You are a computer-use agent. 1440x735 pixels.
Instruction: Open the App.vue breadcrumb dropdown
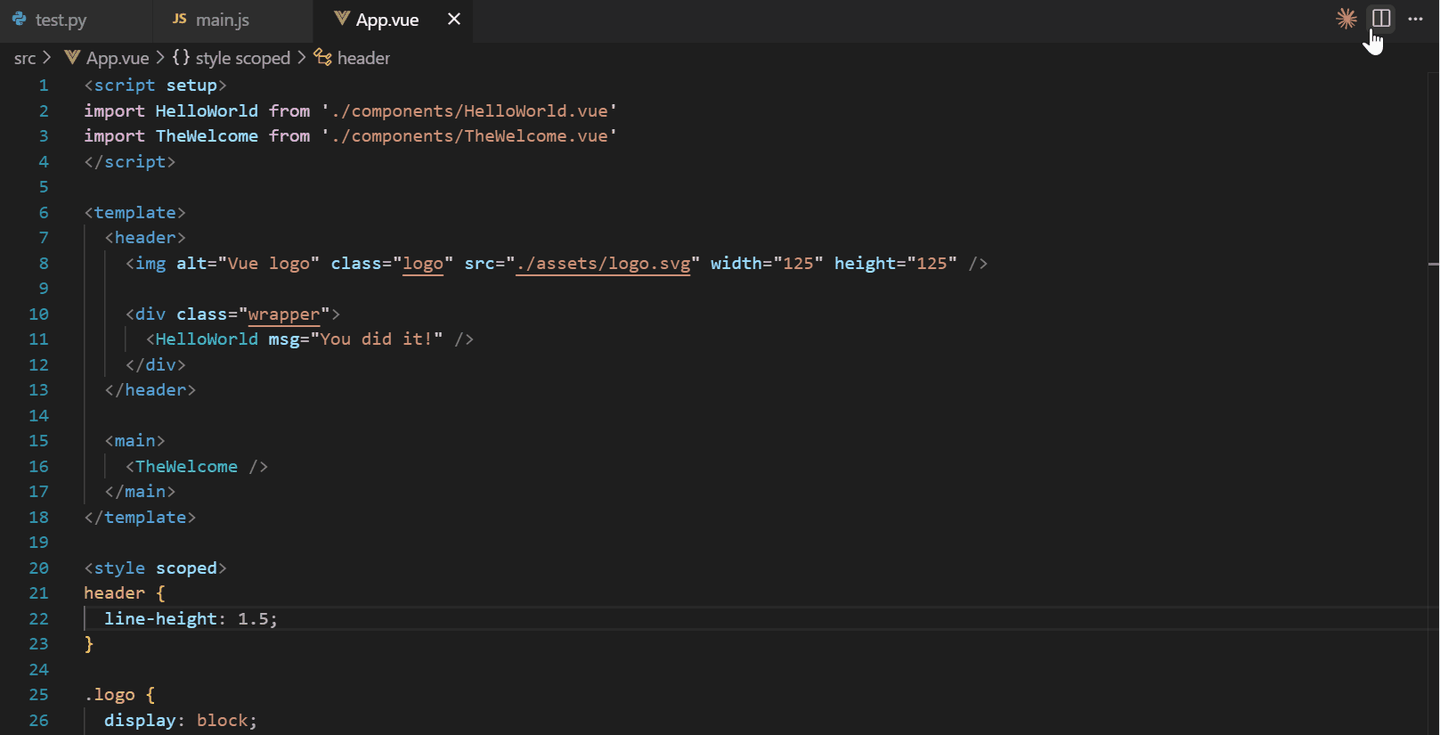click(117, 58)
